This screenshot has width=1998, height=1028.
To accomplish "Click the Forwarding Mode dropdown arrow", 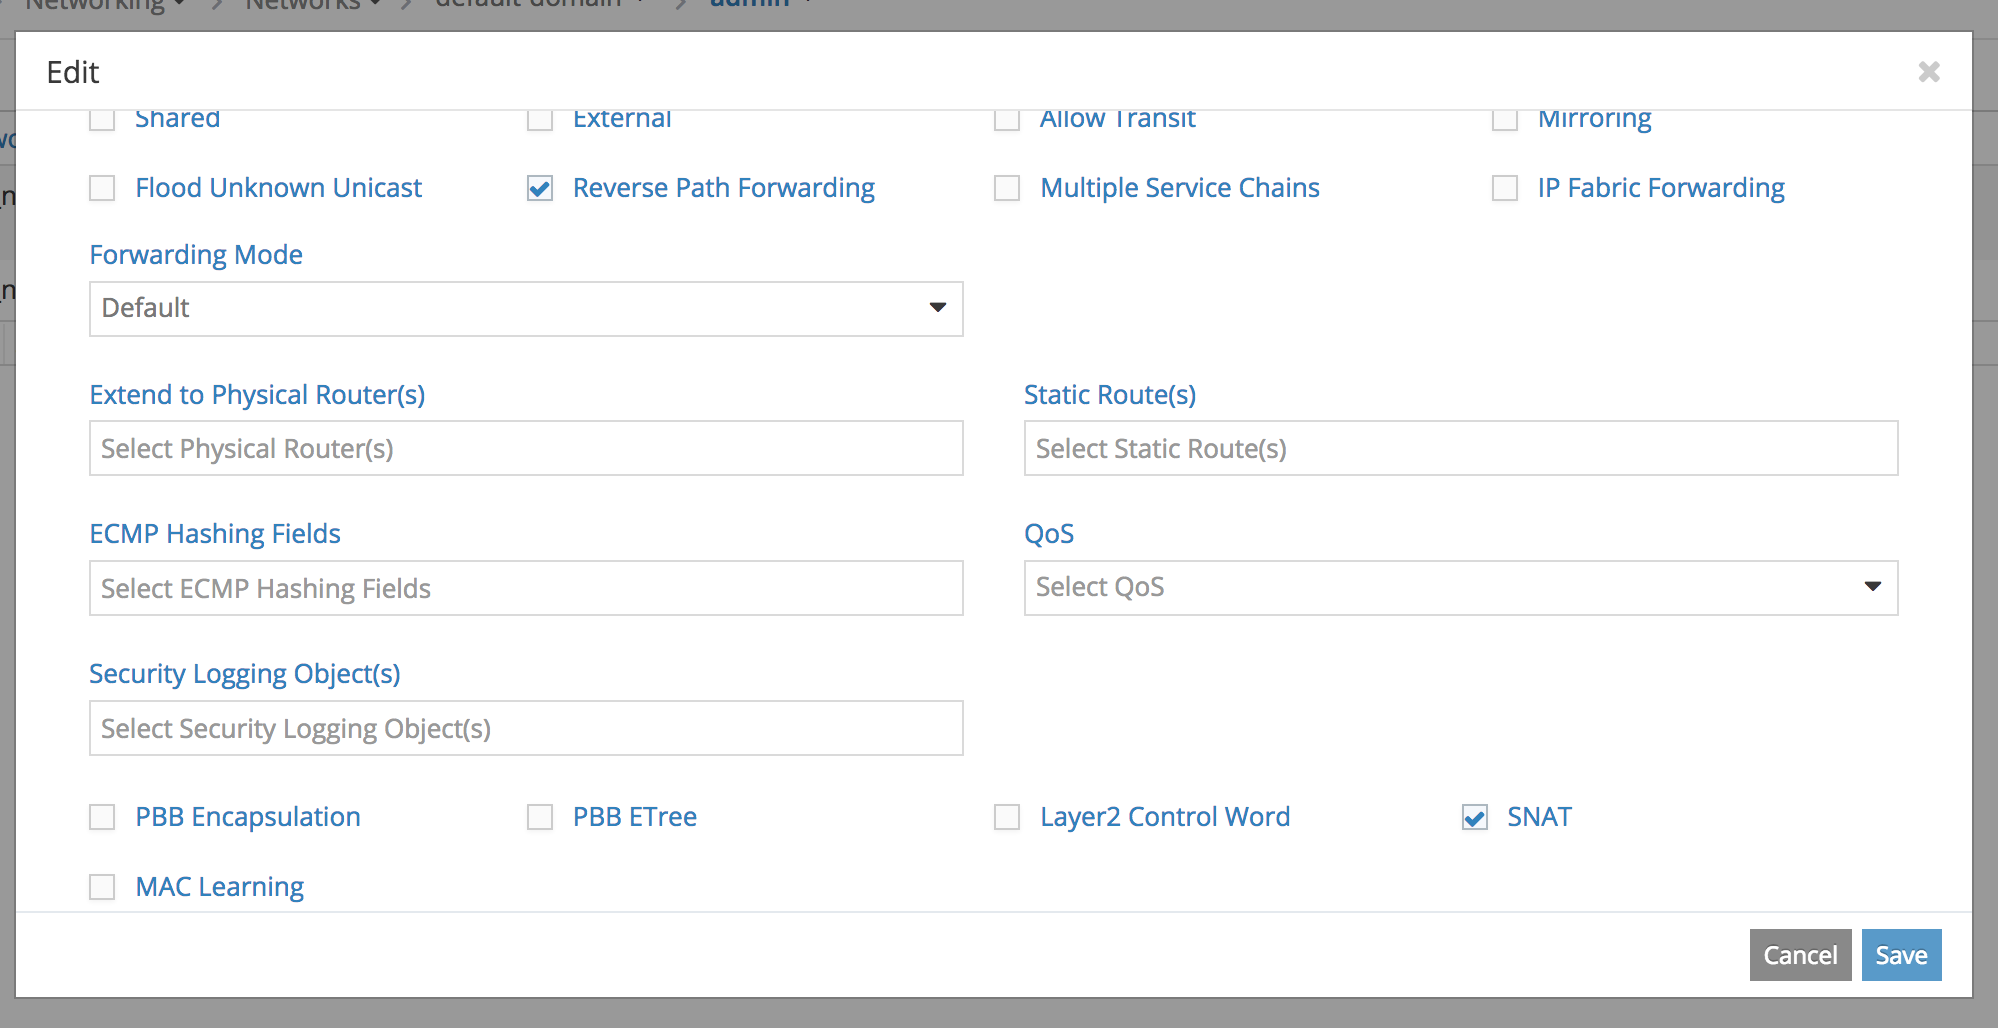I will click(937, 308).
